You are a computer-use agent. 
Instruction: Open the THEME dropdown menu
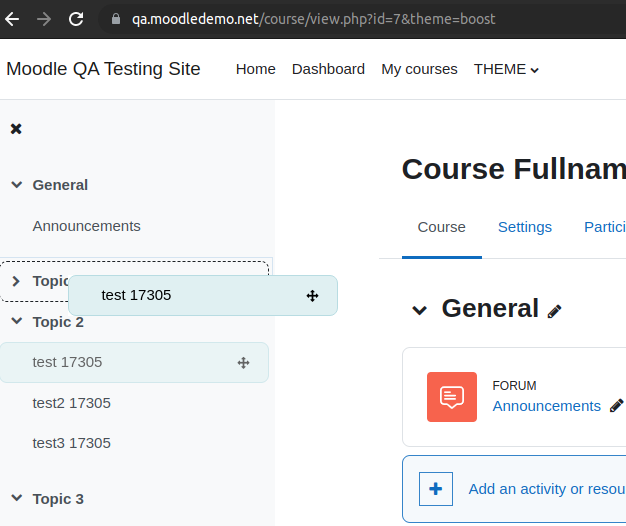tap(506, 69)
